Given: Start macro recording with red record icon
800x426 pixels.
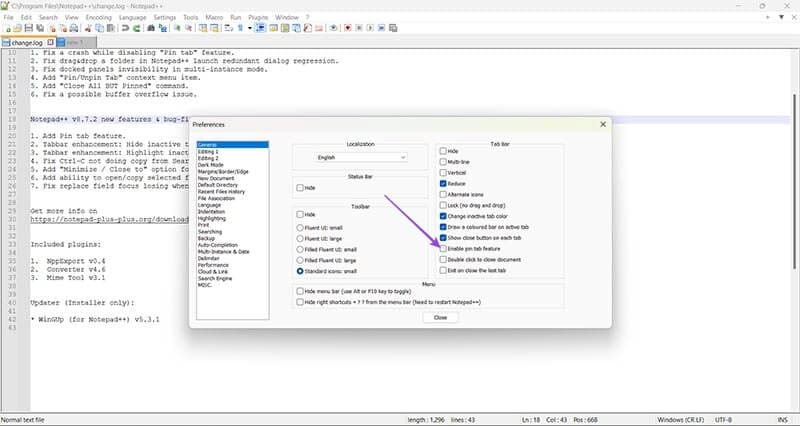Looking at the screenshot, I should point(347,28).
